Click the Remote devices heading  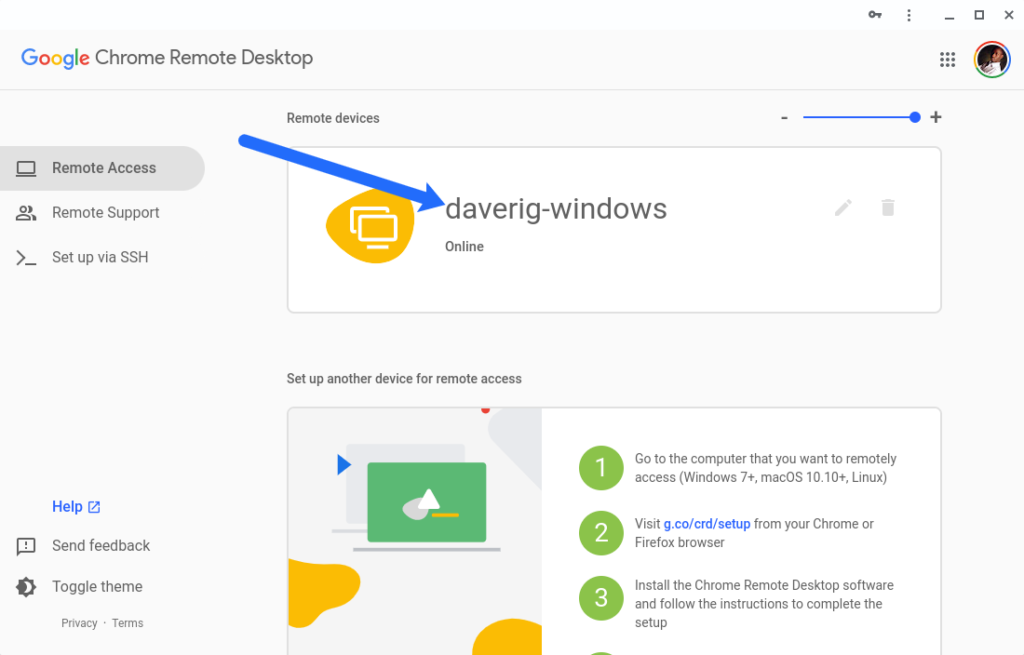333,118
